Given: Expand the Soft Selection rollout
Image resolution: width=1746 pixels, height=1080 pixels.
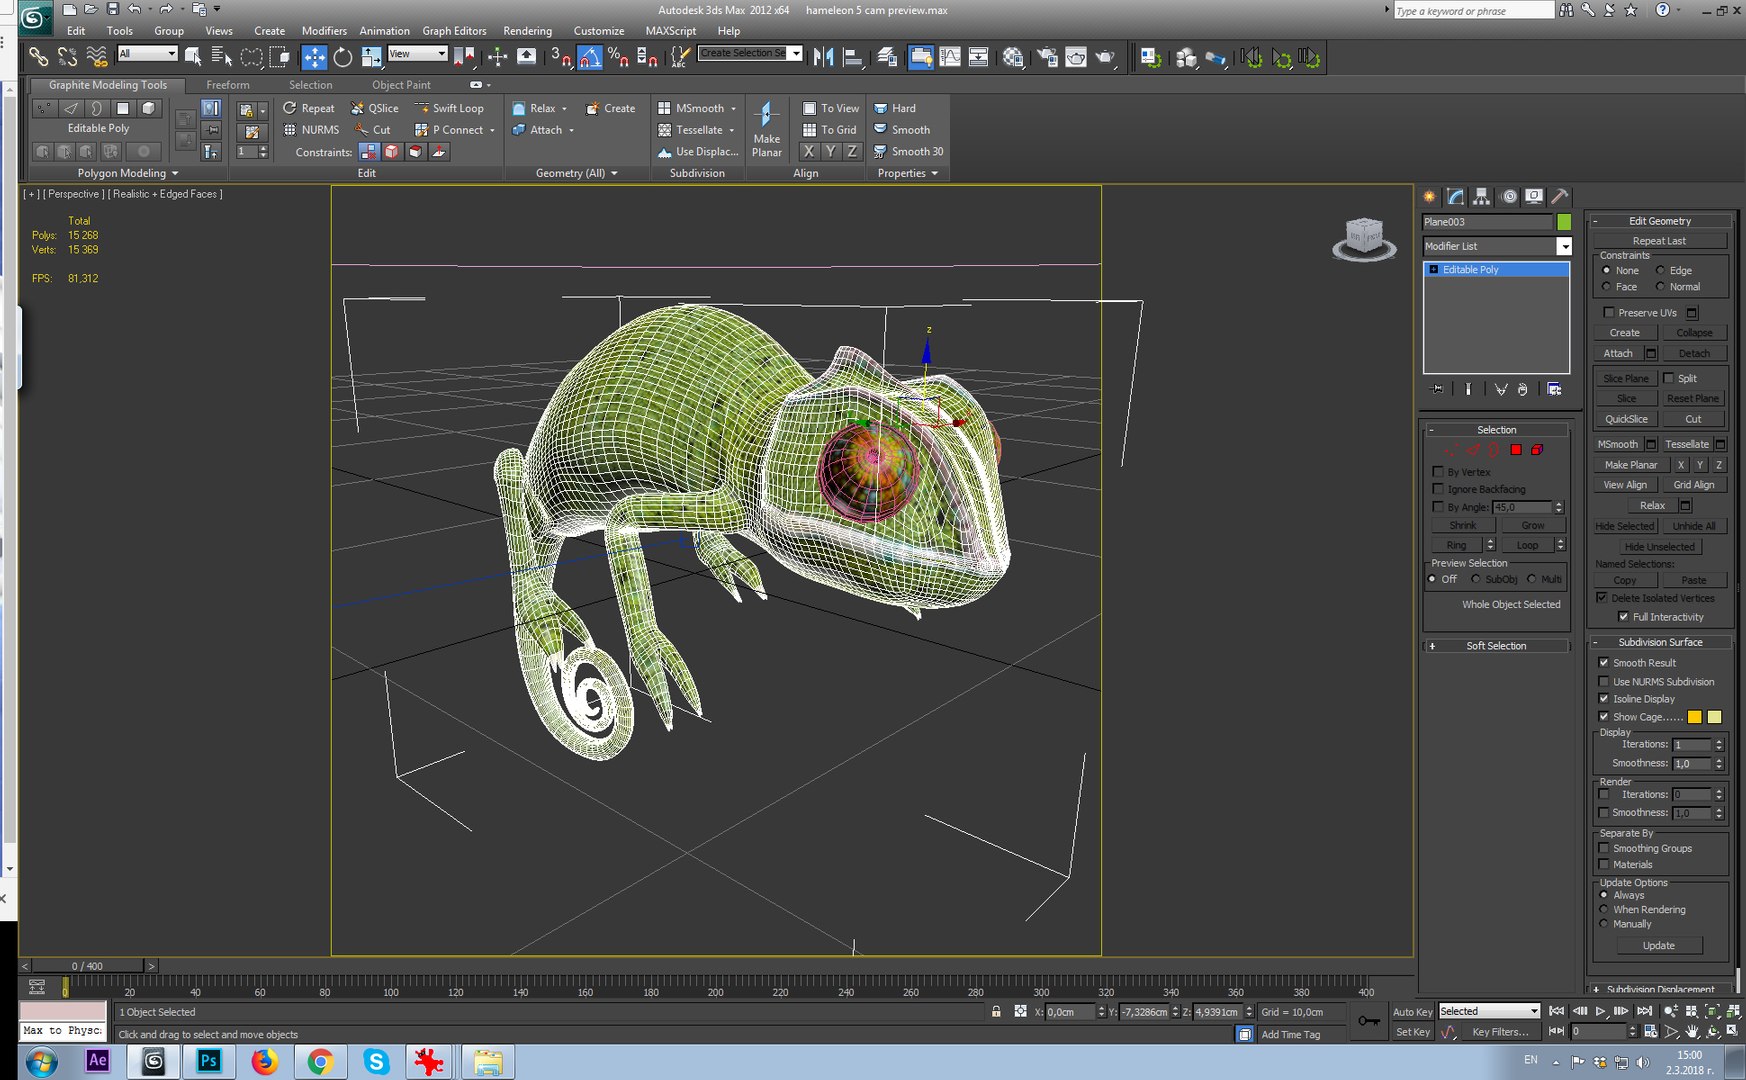Looking at the screenshot, I should [1496, 646].
